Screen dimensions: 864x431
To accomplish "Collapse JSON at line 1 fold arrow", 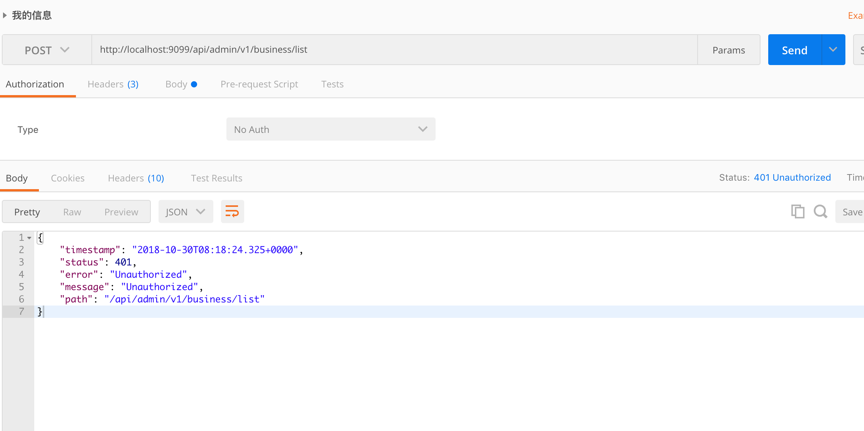I will click(29, 238).
